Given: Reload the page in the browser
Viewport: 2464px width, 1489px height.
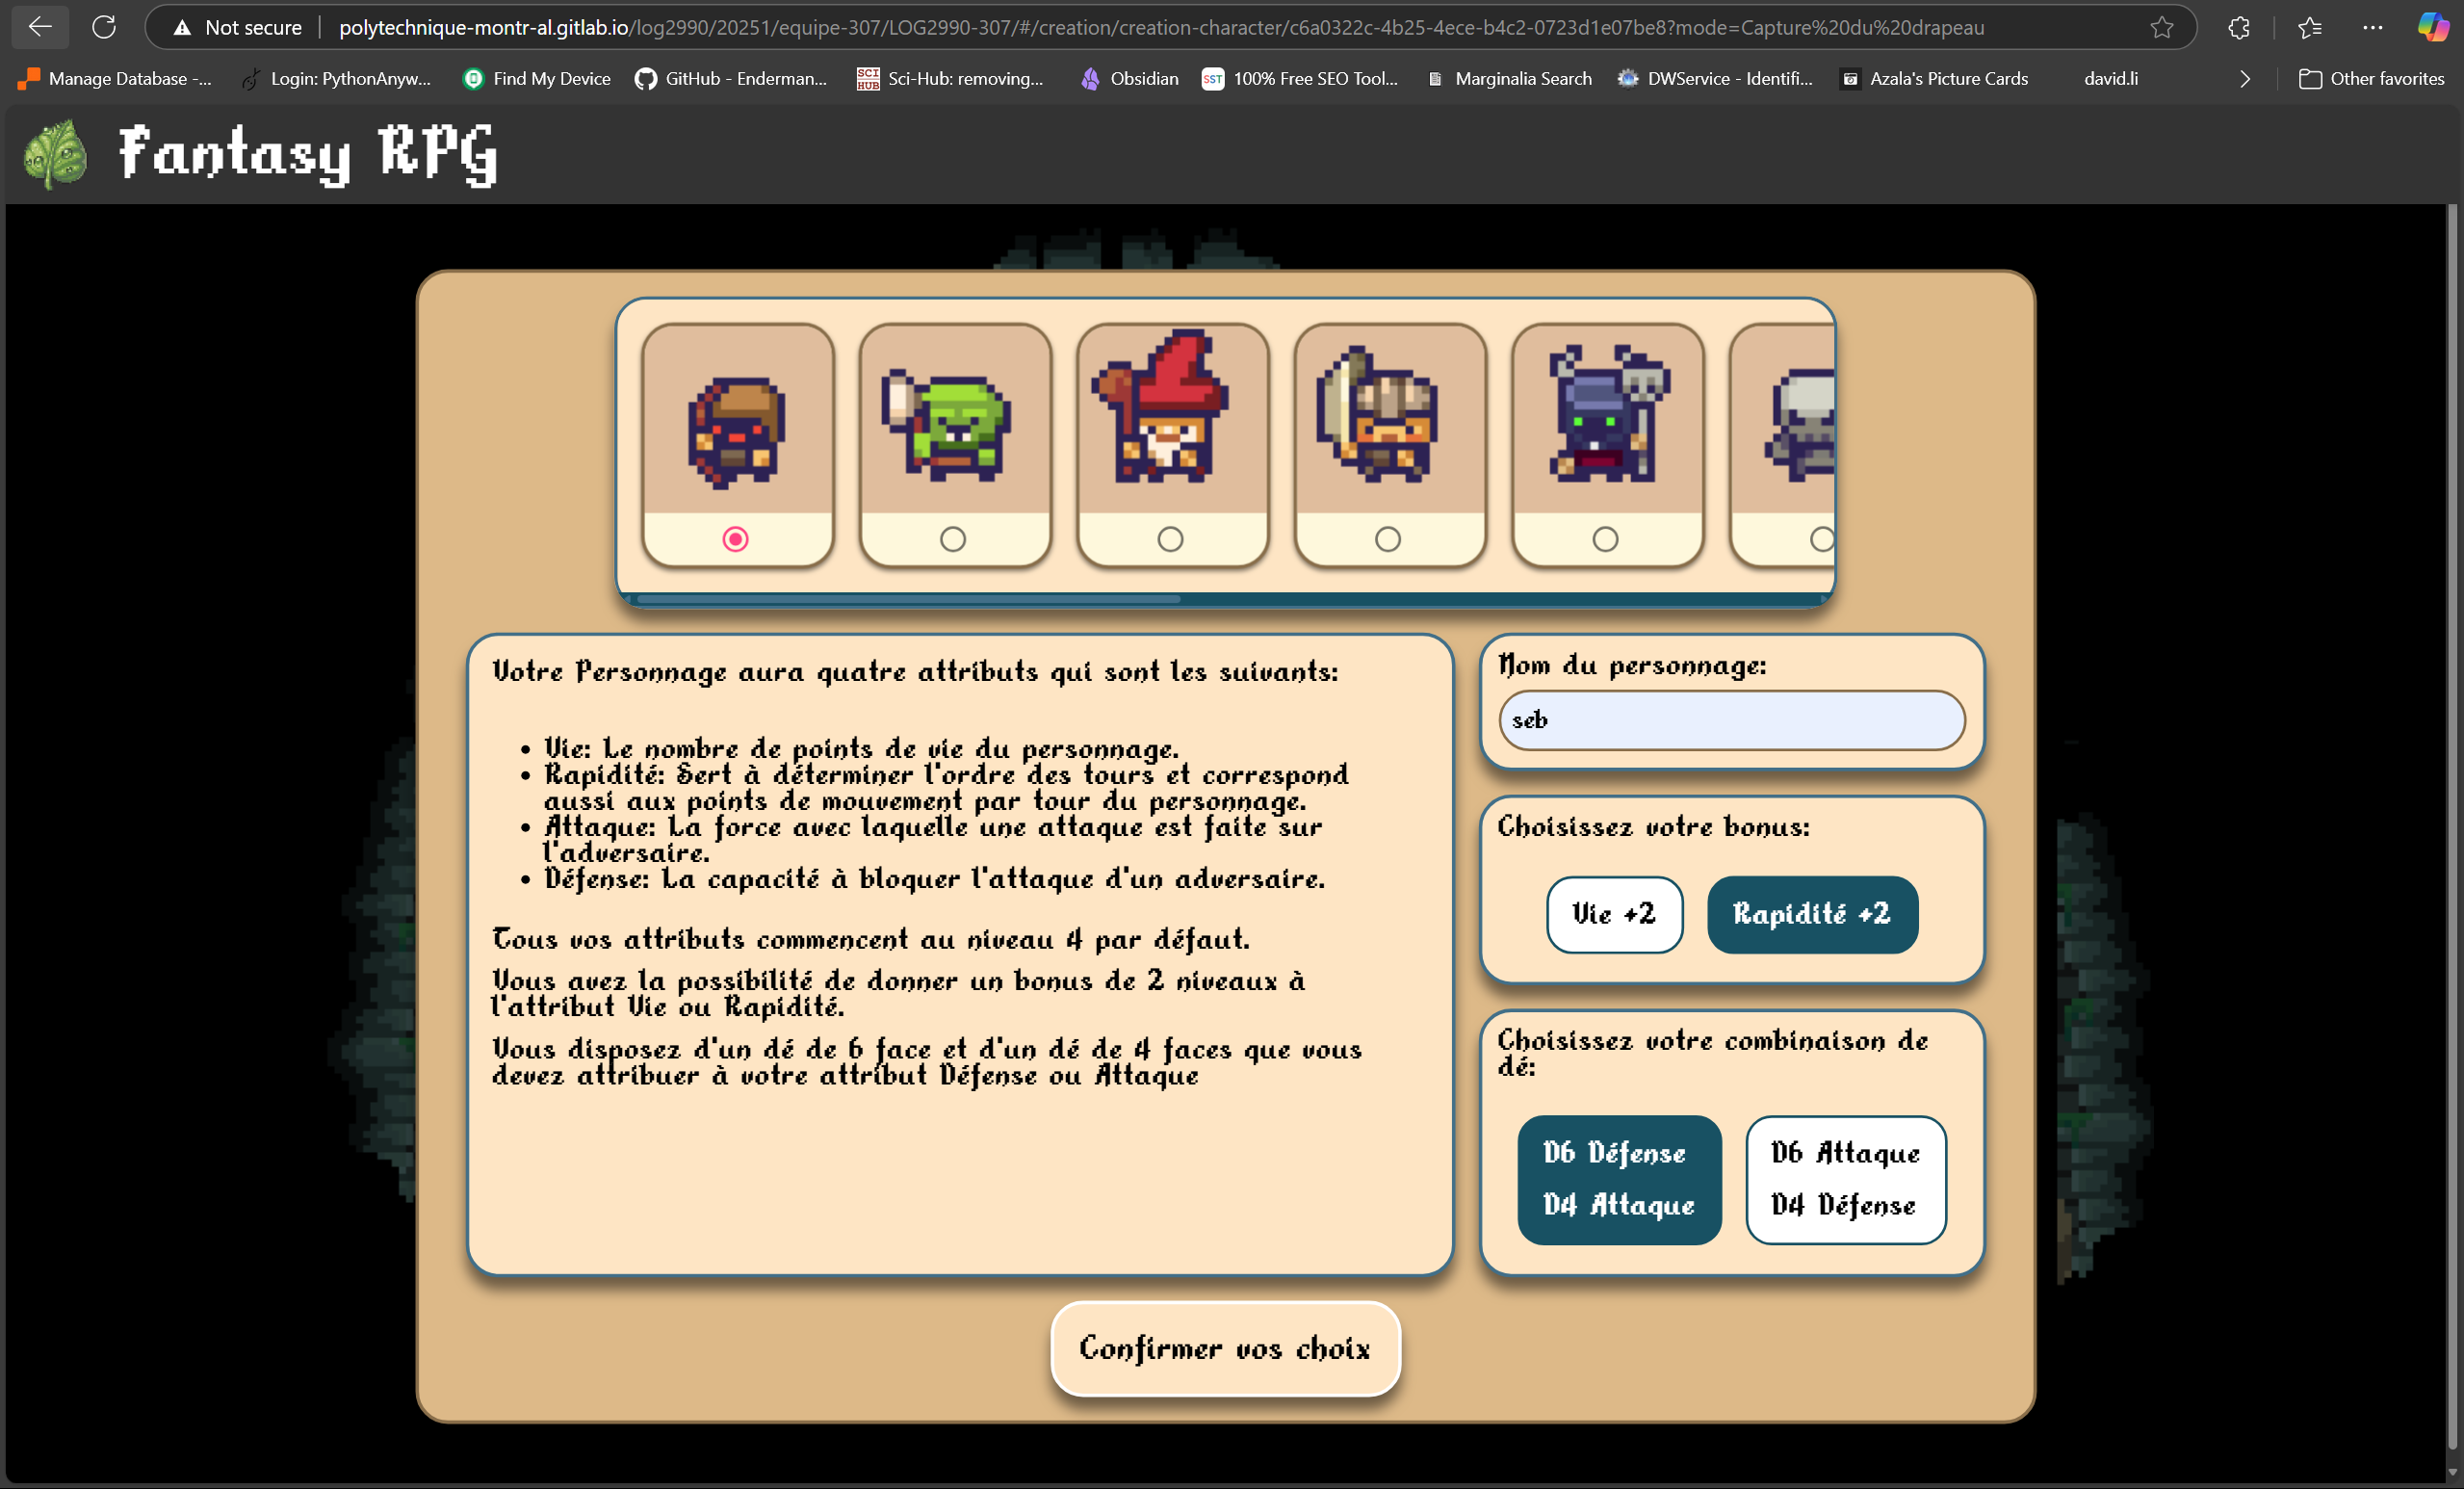Looking at the screenshot, I should (x=103, y=27).
